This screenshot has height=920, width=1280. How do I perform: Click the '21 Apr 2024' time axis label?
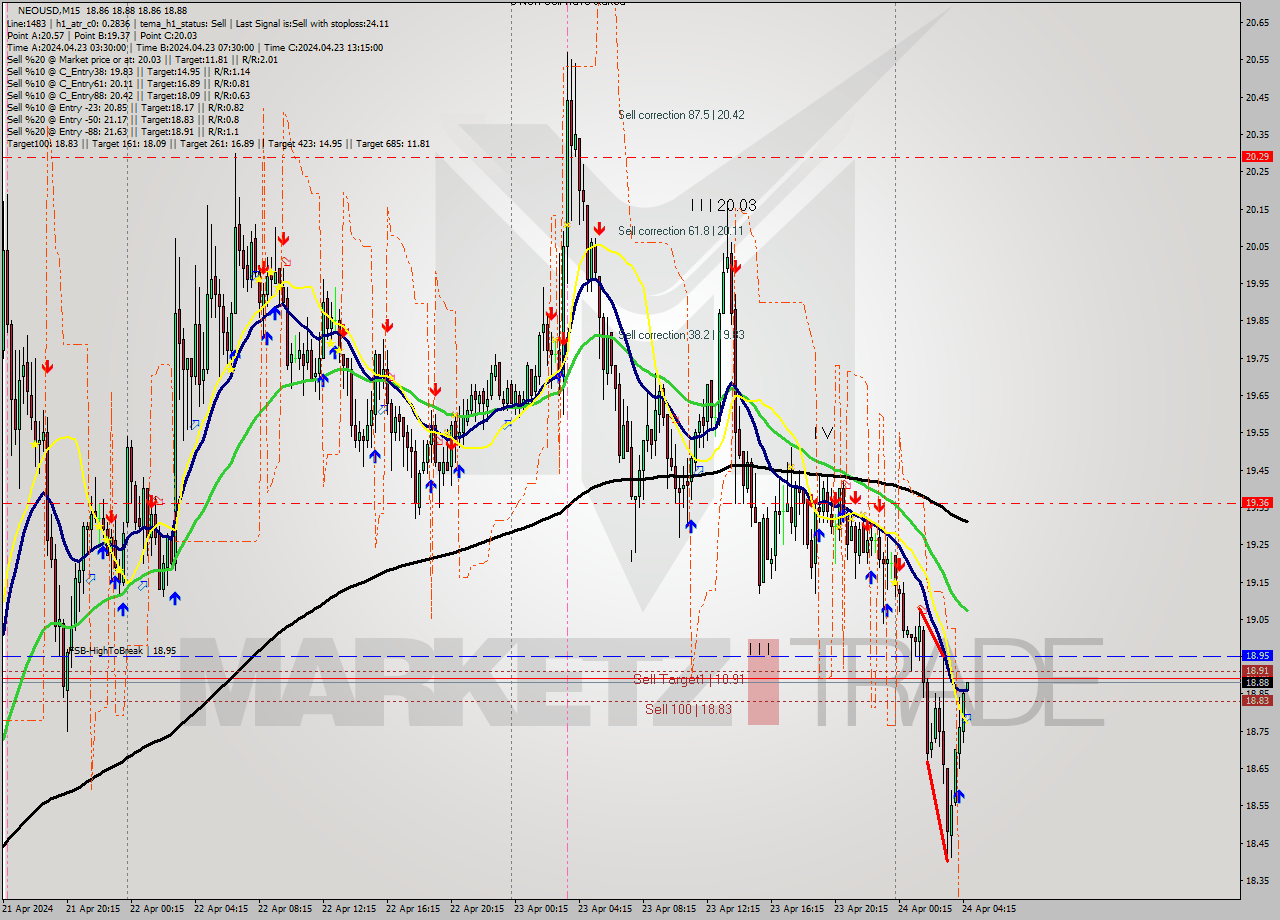27,909
